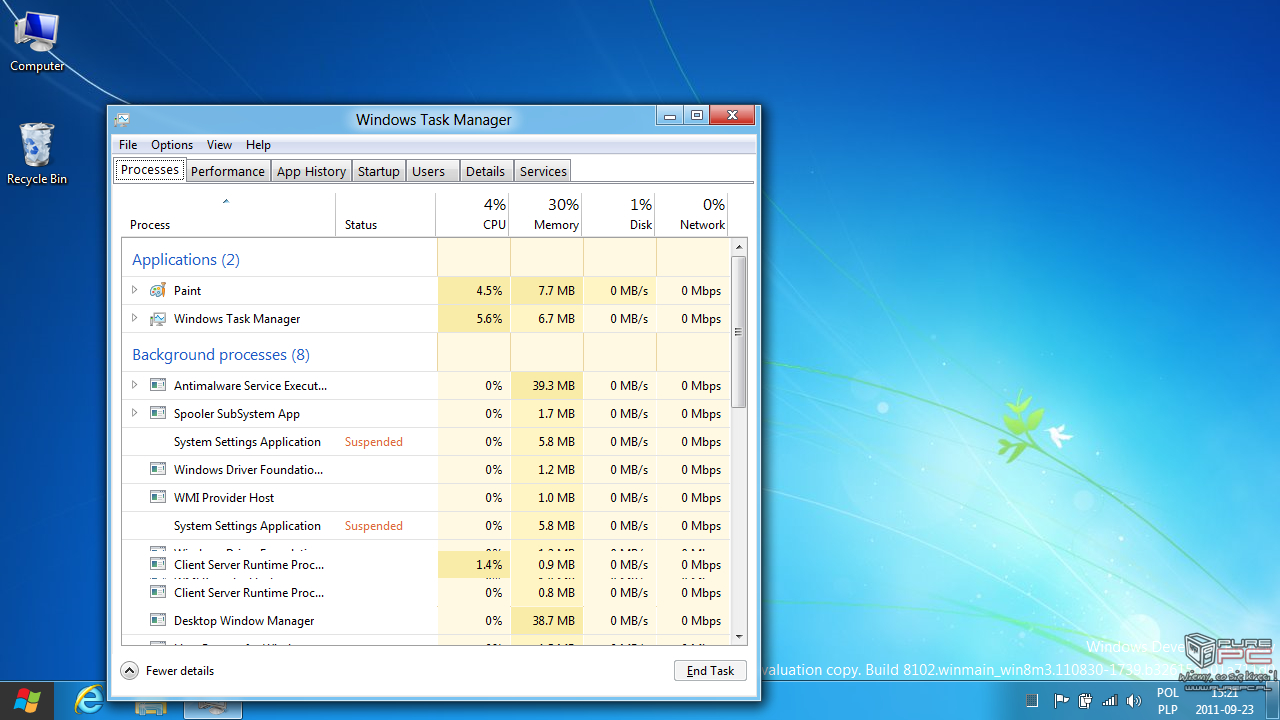This screenshot has height=720, width=1280.
Task: Expand the Paint application entry
Action: (135, 290)
